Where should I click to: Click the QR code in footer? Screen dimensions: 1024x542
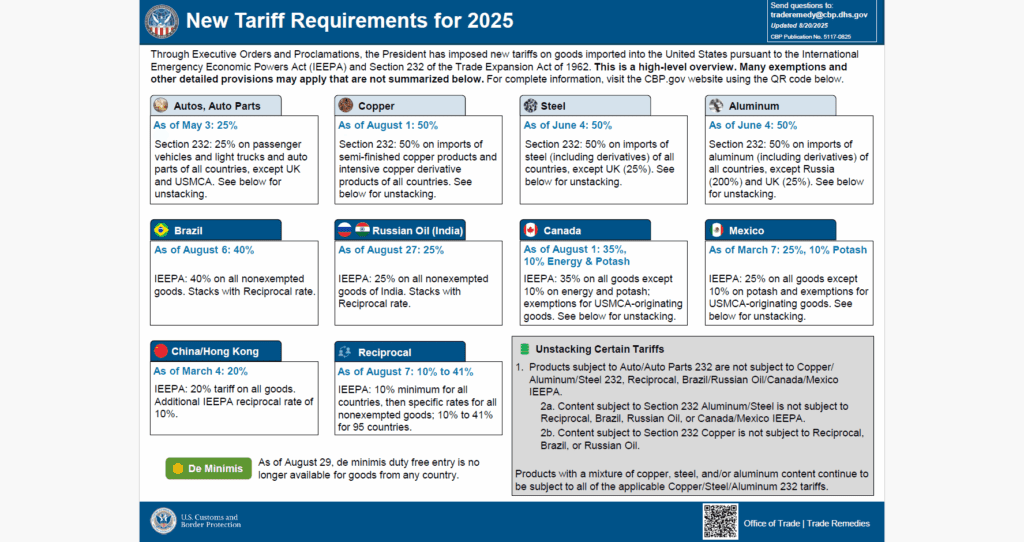[720, 520]
